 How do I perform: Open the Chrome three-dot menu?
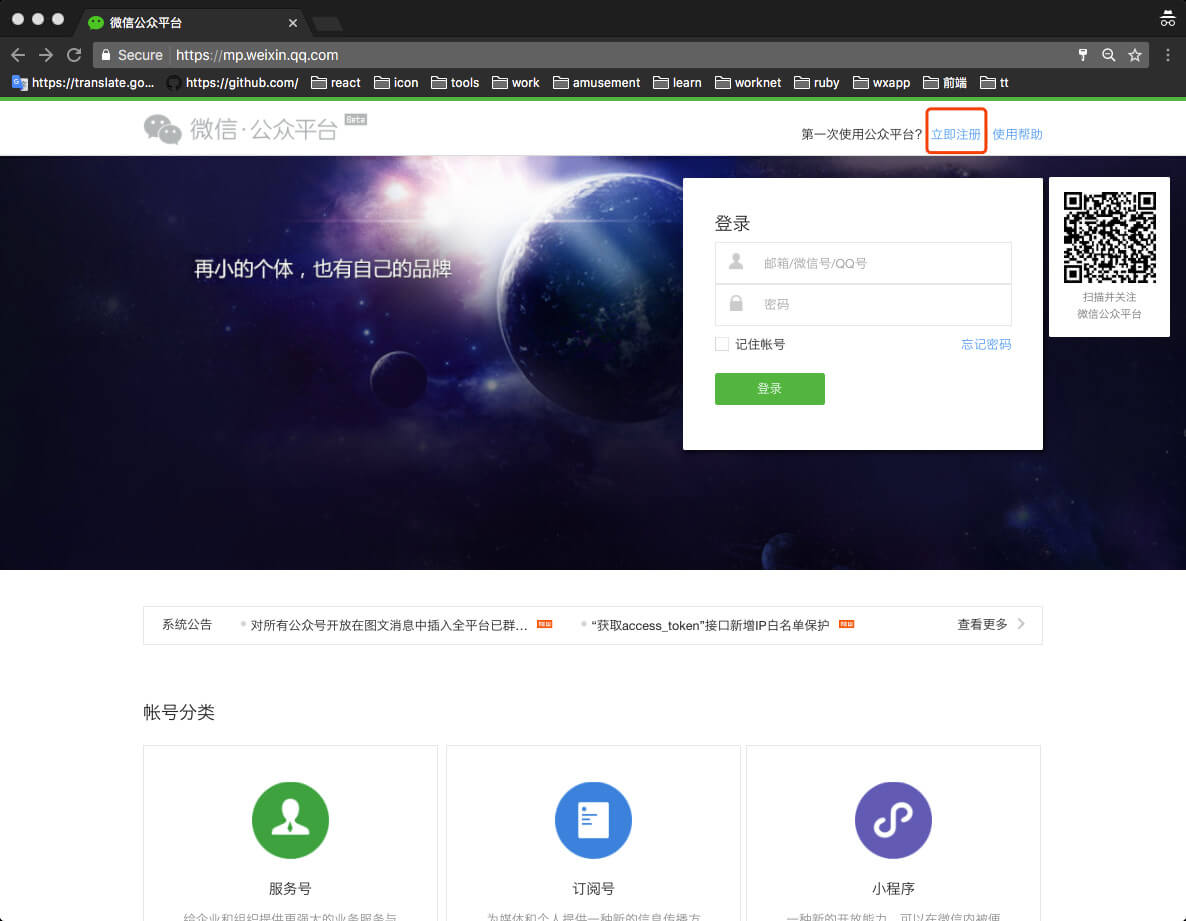point(1167,55)
